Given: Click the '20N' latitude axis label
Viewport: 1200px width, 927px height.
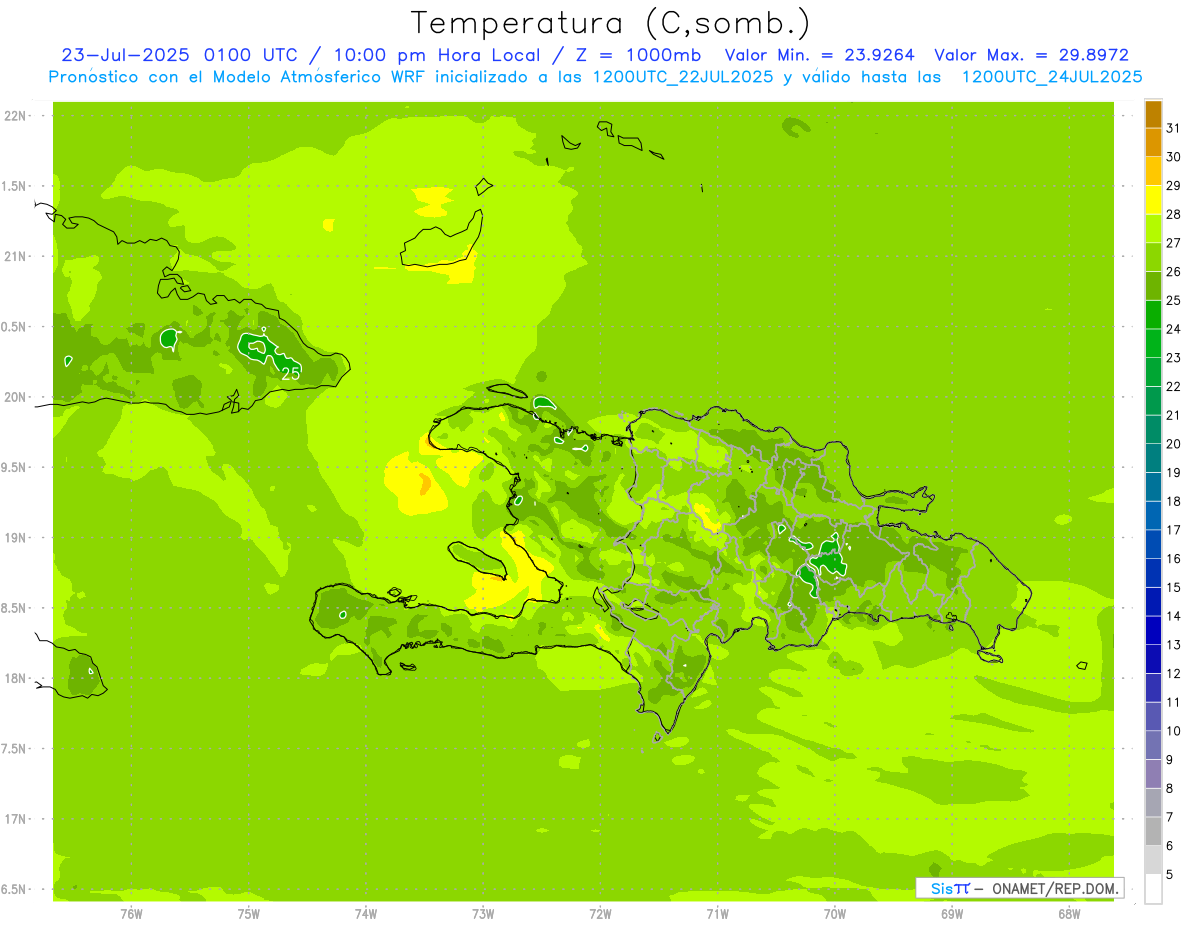Looking at the screenshot, I should click(15, 397).
